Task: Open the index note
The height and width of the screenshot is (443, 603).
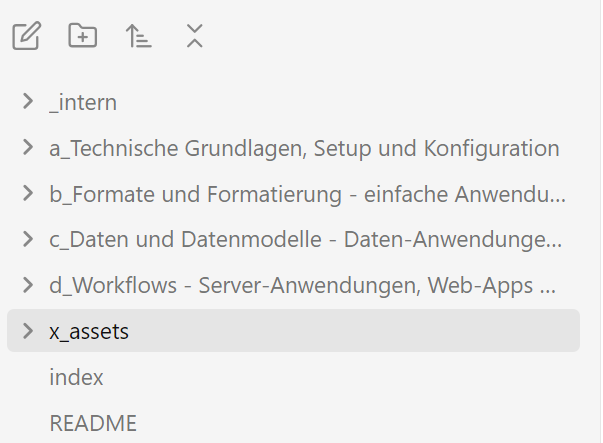Action: [76, 377]
